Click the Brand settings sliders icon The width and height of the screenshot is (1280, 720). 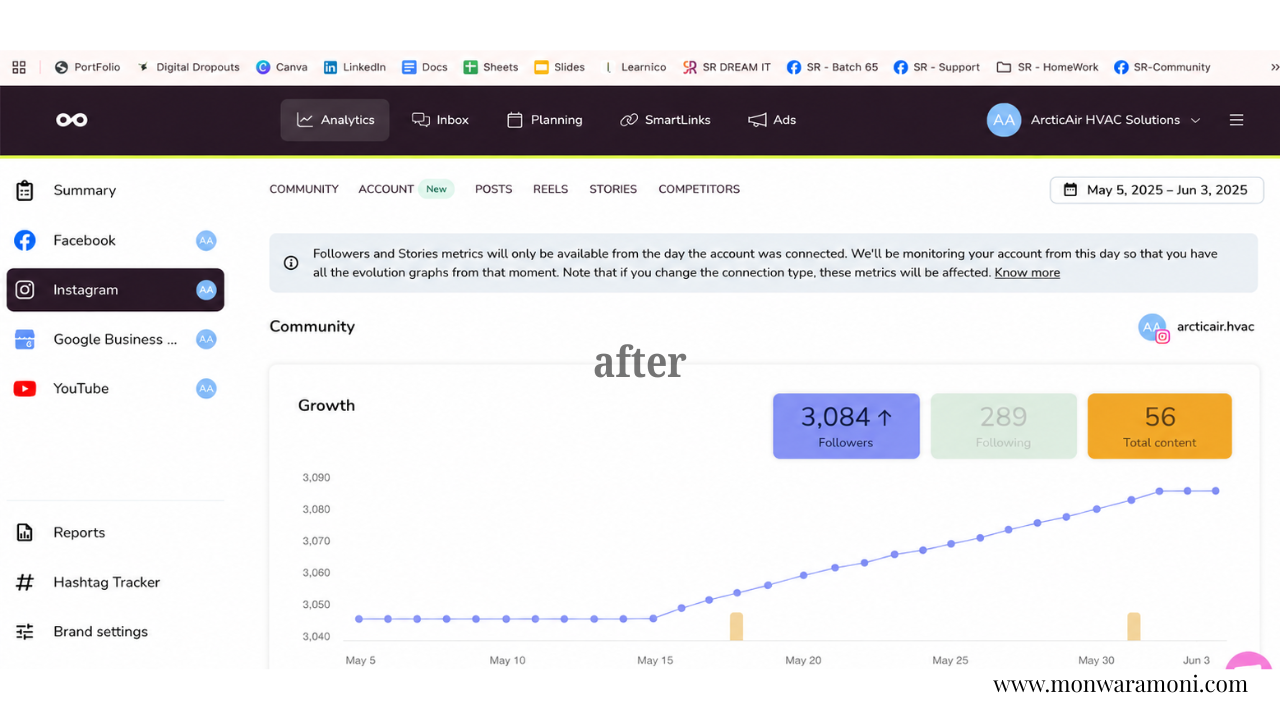click(x=25, y=632)
